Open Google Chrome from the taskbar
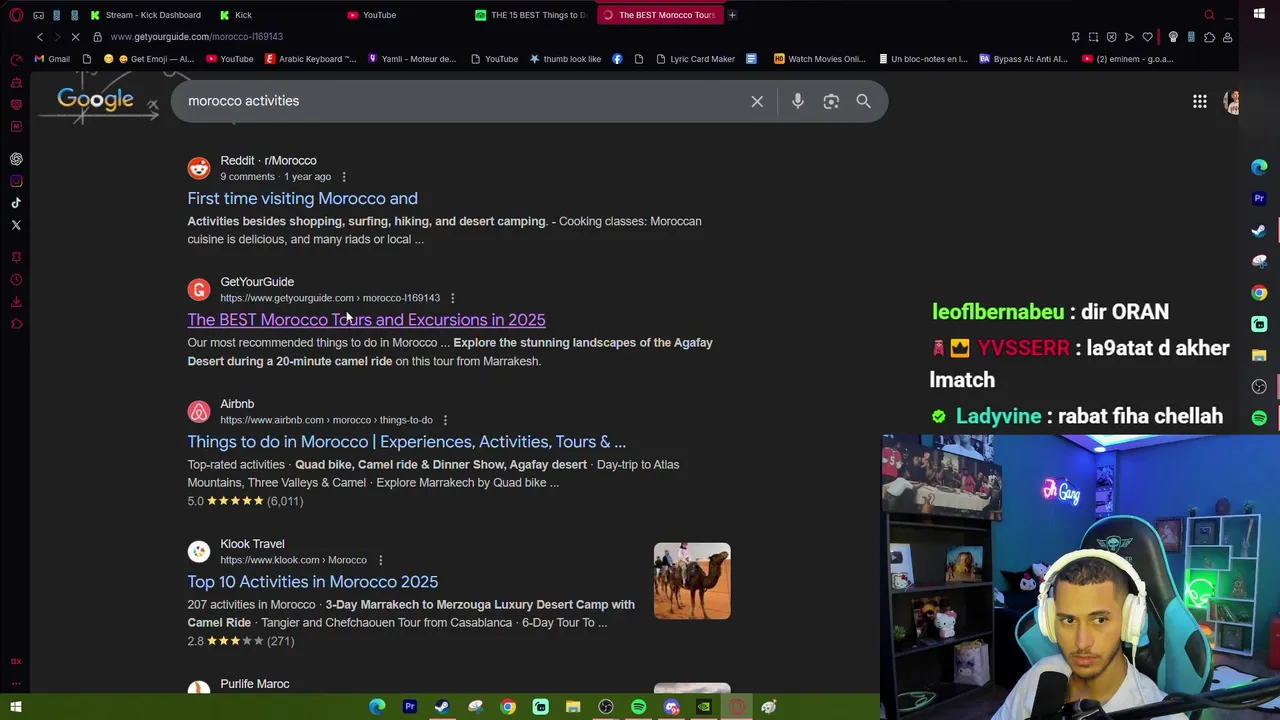The height and width of the screenshot is (720, 1280). (508, 707)
